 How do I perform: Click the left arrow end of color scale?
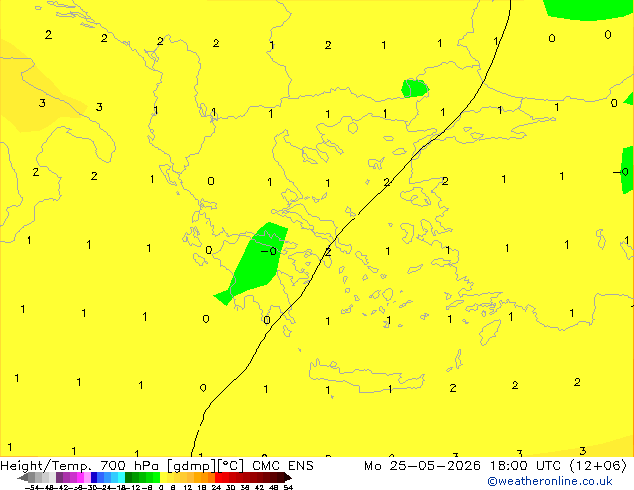coord(22,477)
